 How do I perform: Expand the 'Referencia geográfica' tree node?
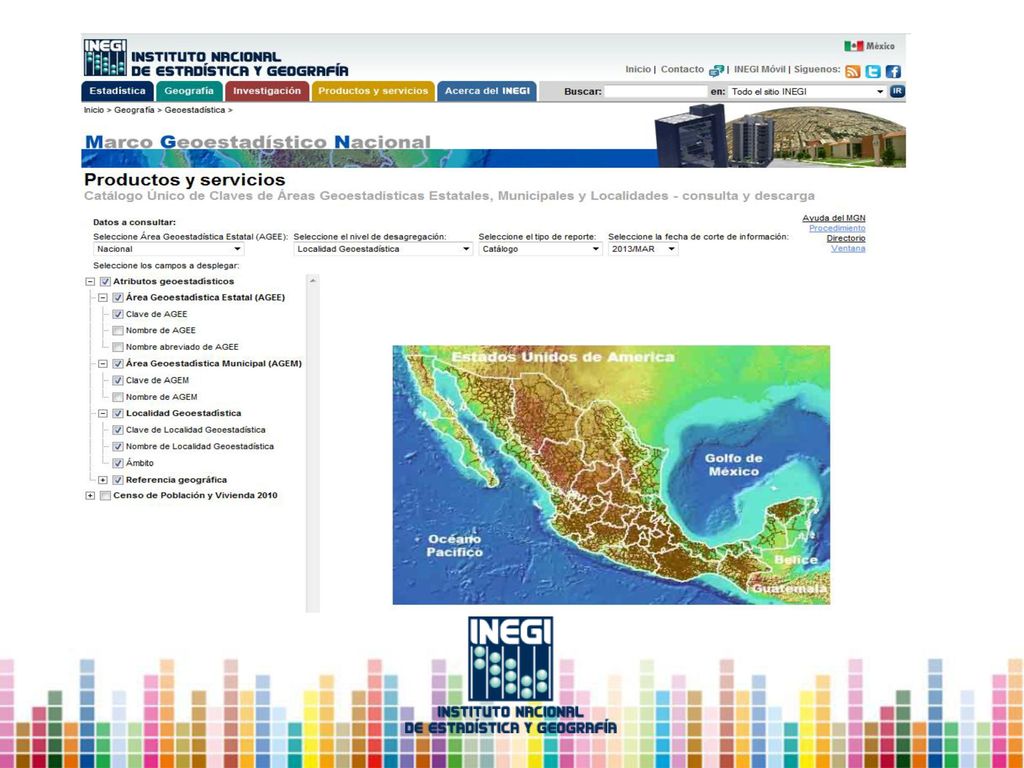[x=103, y=480]
